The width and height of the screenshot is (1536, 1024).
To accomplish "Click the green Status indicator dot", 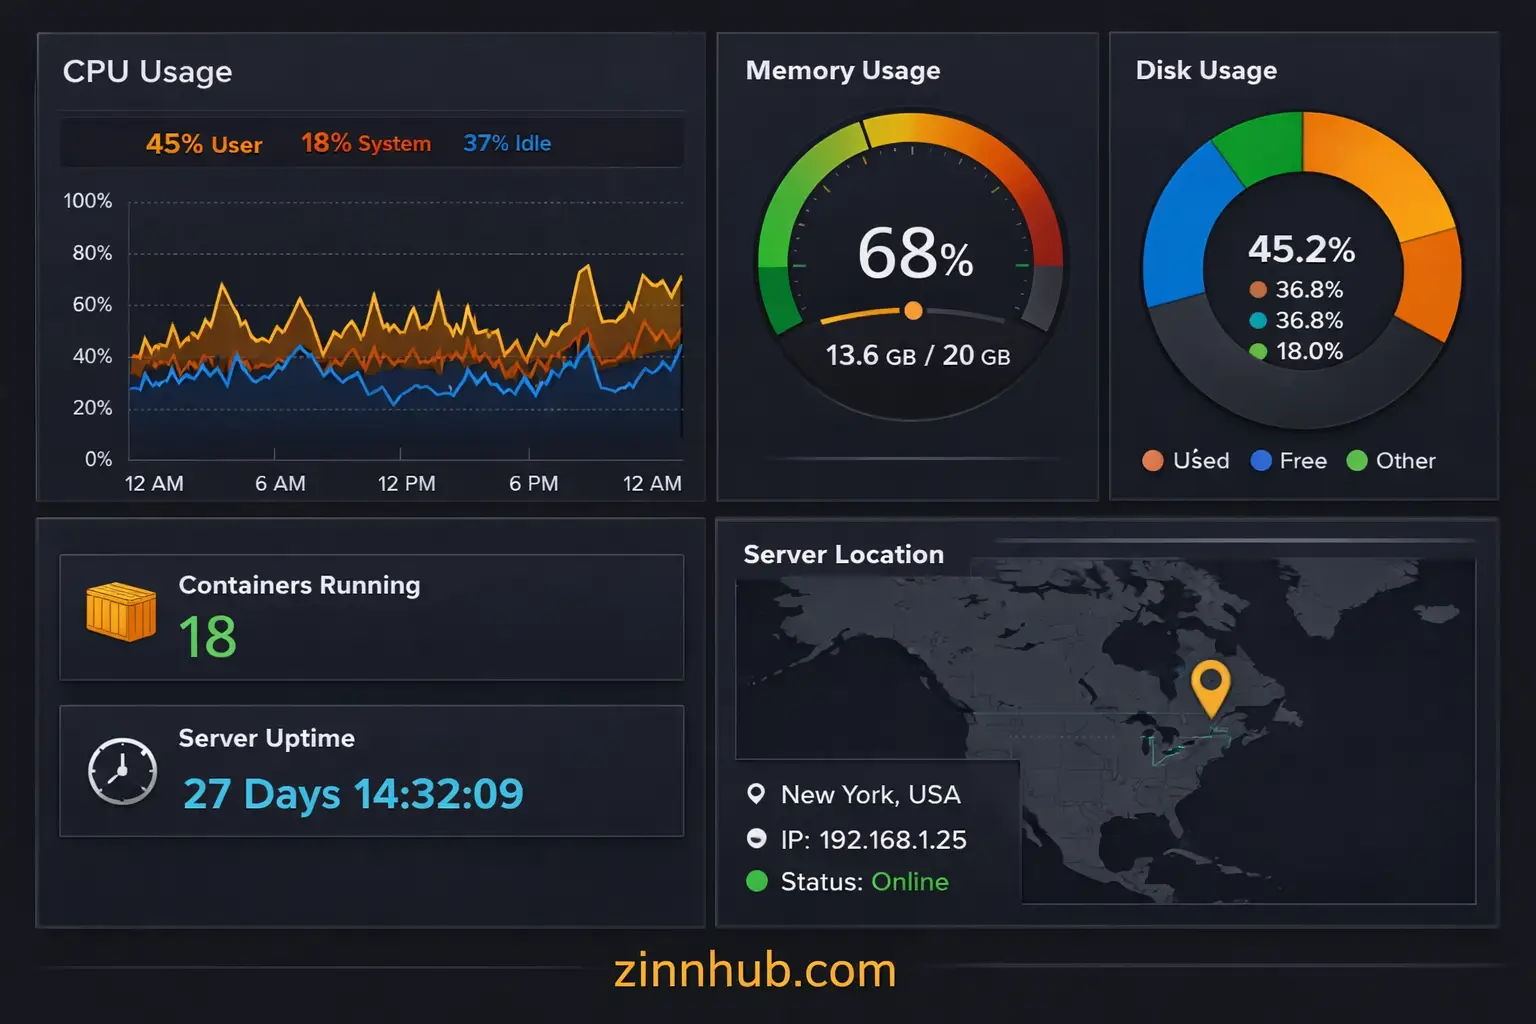I will tap(757, 881).
